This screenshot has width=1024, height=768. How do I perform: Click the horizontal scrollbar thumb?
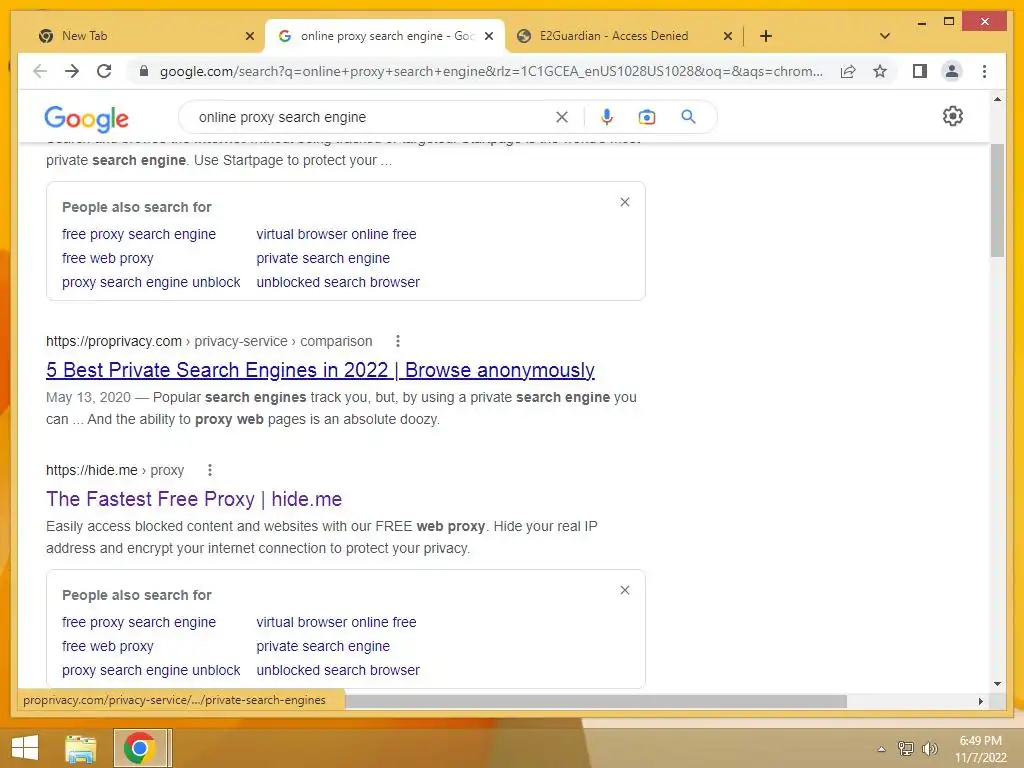click(x=596, y=701)
